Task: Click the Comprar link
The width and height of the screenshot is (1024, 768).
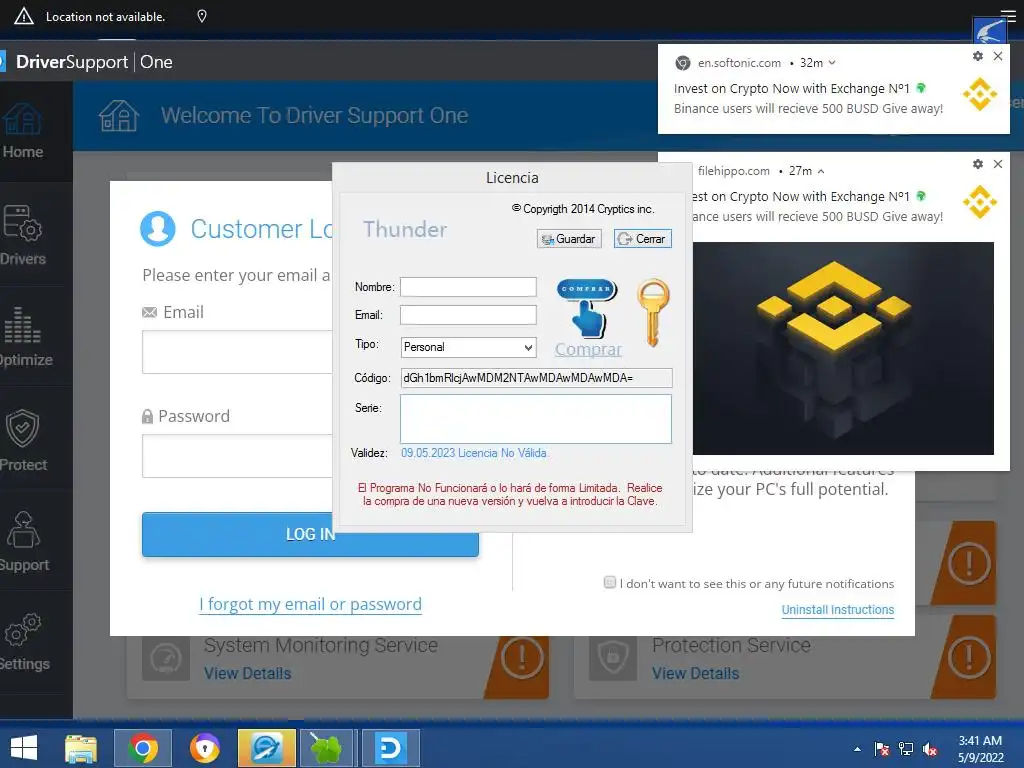Action: click(588, 349)
